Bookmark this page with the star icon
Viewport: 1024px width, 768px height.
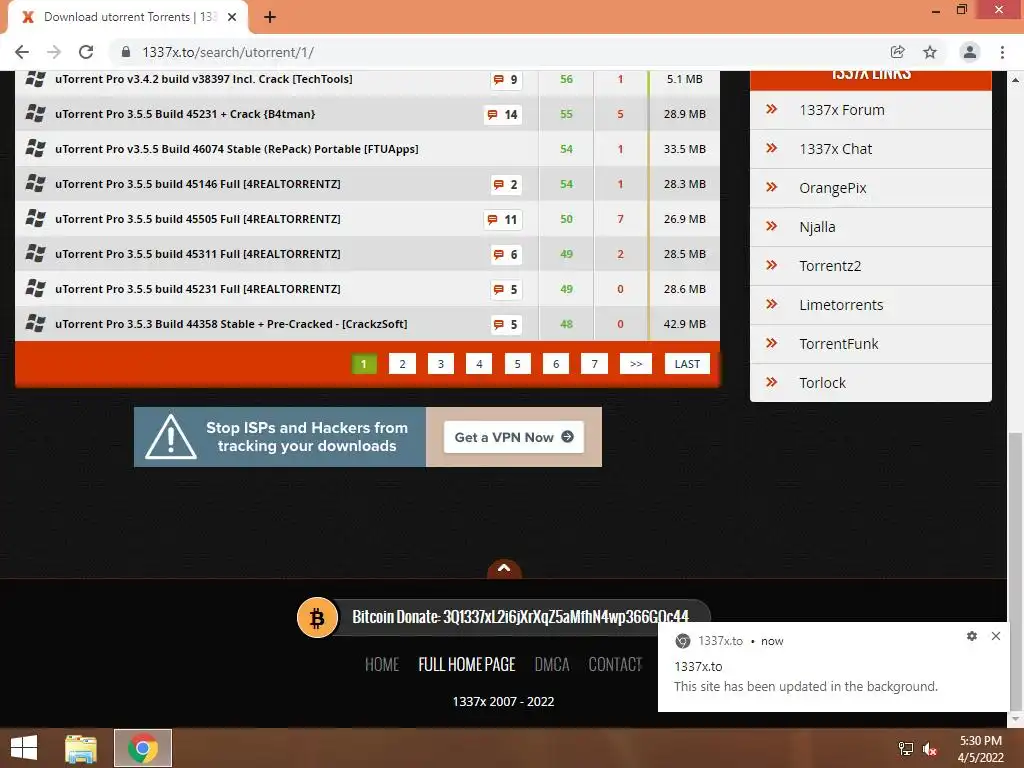click(x=930, y=52)
